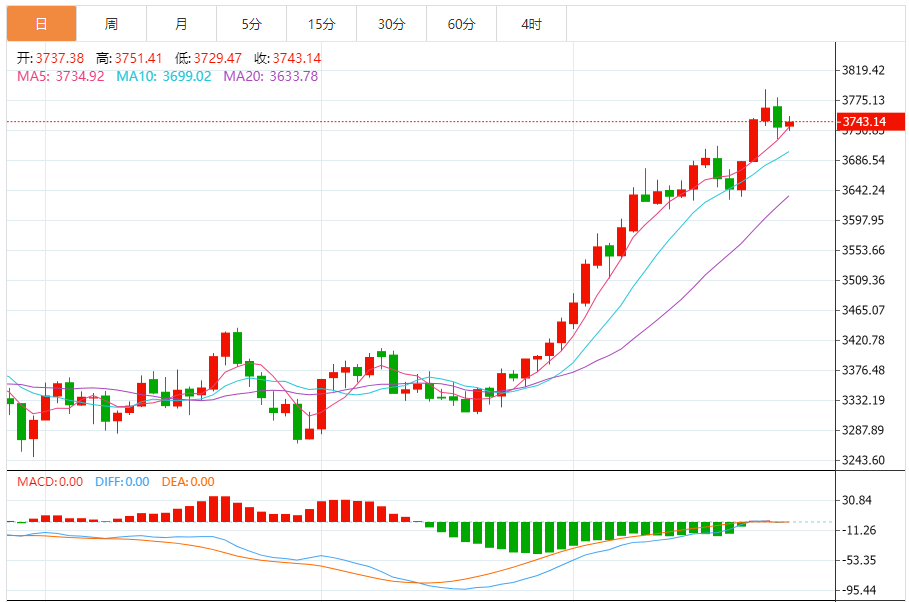This screenshot has height=602, width=909.
Task: Click the 3686.54 price axis label
Action: tap(863, 160)
